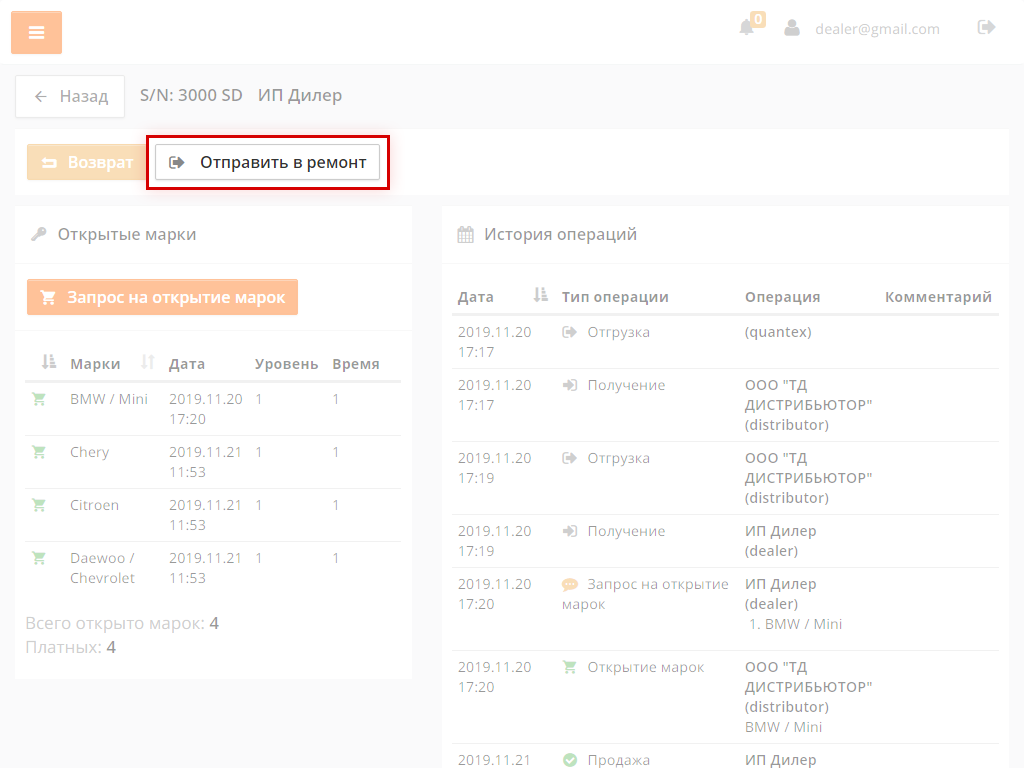Click the Тип операции column header

[615, 297]
